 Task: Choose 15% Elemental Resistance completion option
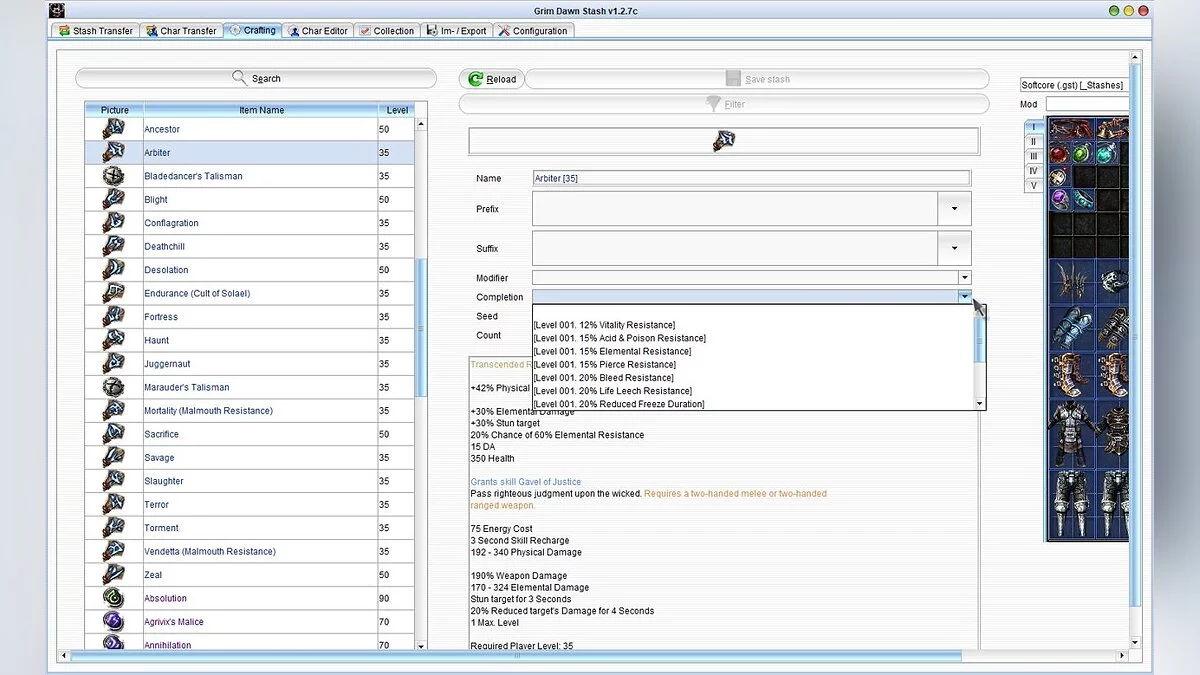click(612, 351)
